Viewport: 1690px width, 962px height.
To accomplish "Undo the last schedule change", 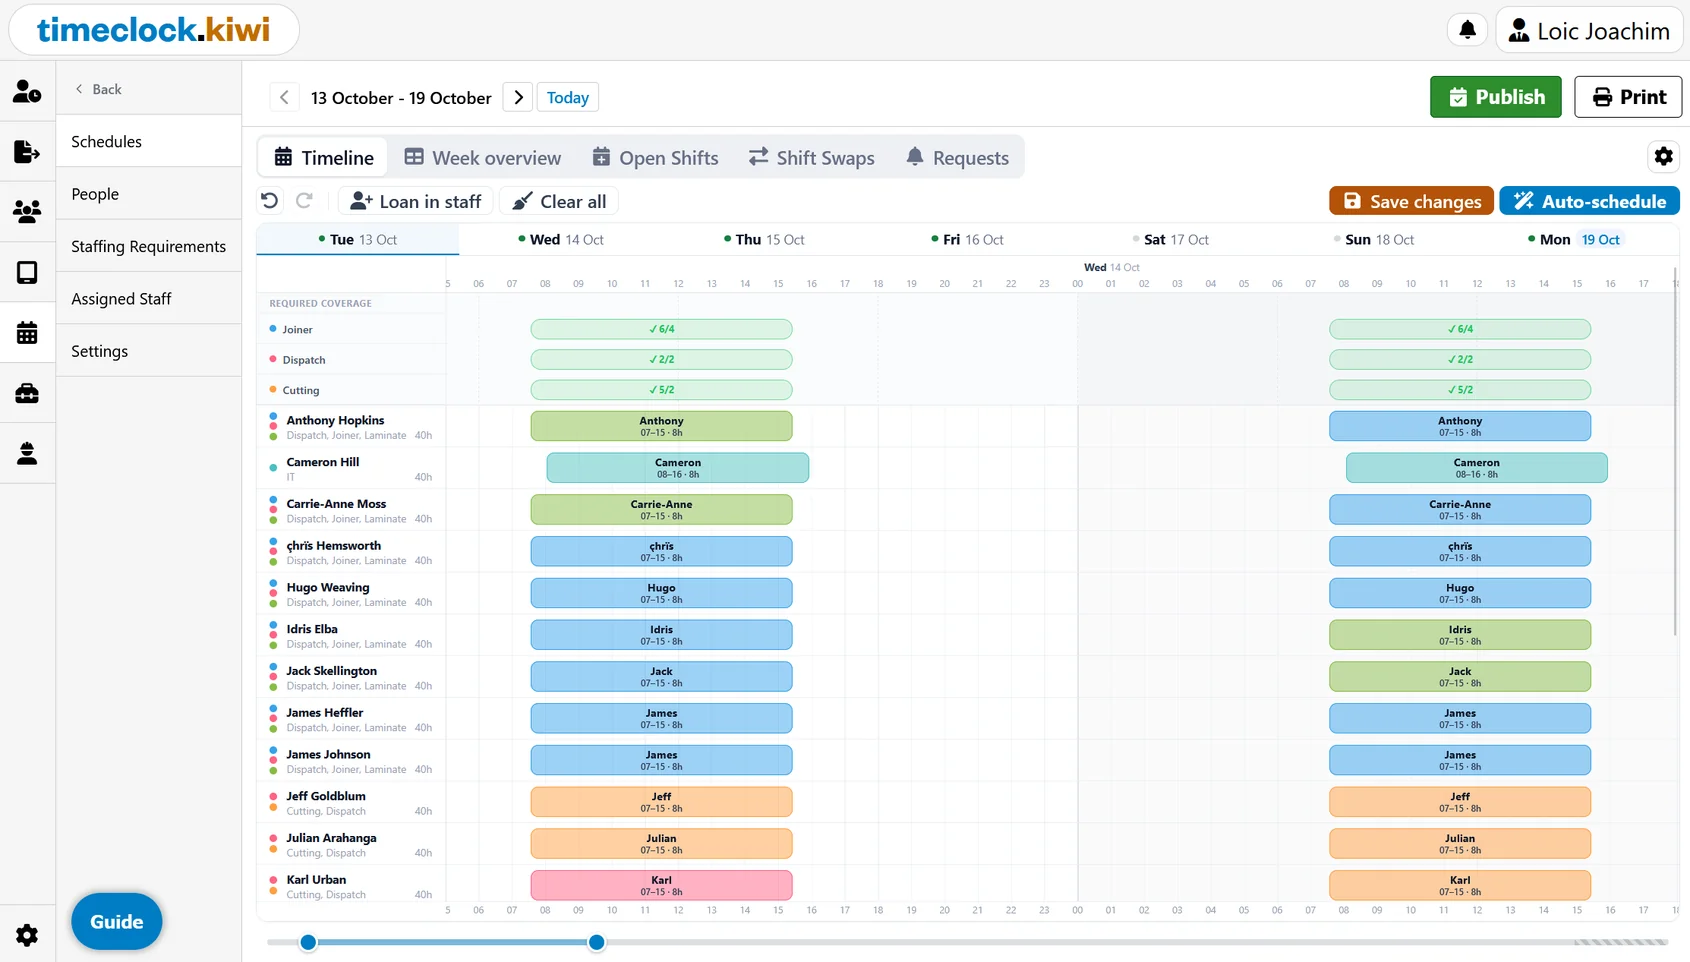I will [269, 201].
